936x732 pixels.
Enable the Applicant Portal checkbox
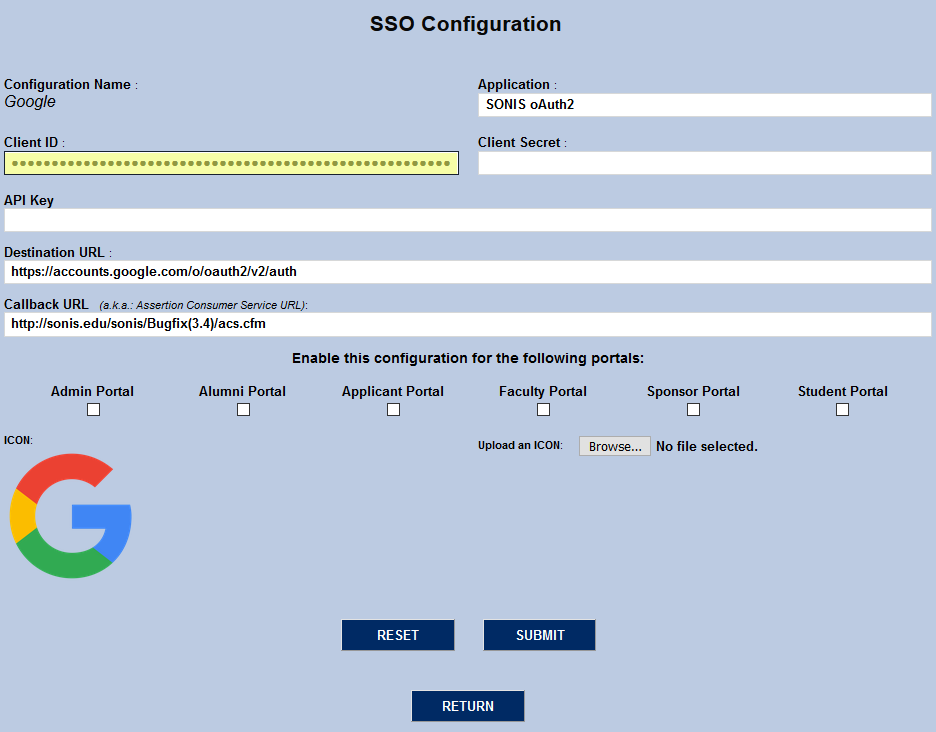tap(393, 409)
